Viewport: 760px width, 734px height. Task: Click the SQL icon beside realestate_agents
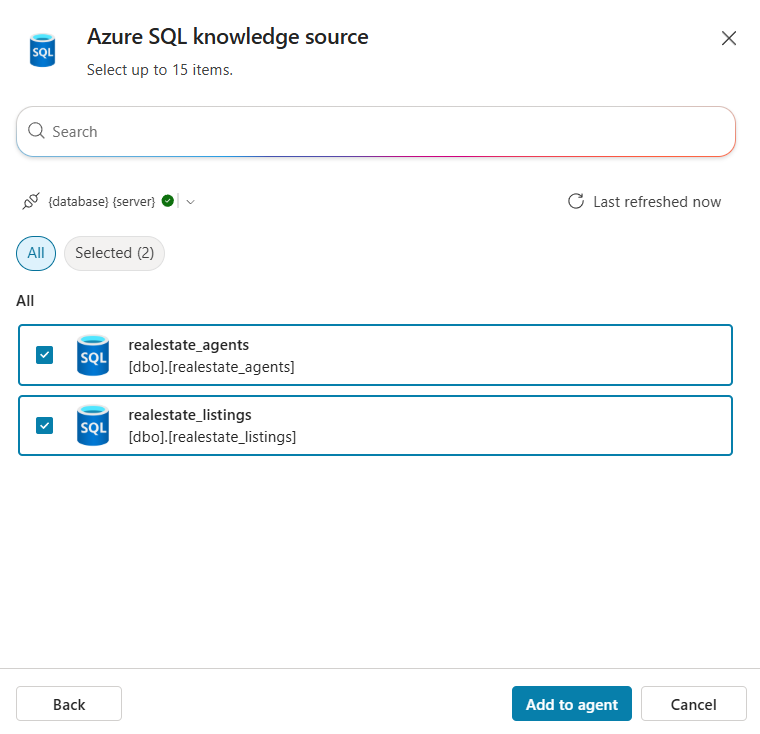[x=93, y=355]
